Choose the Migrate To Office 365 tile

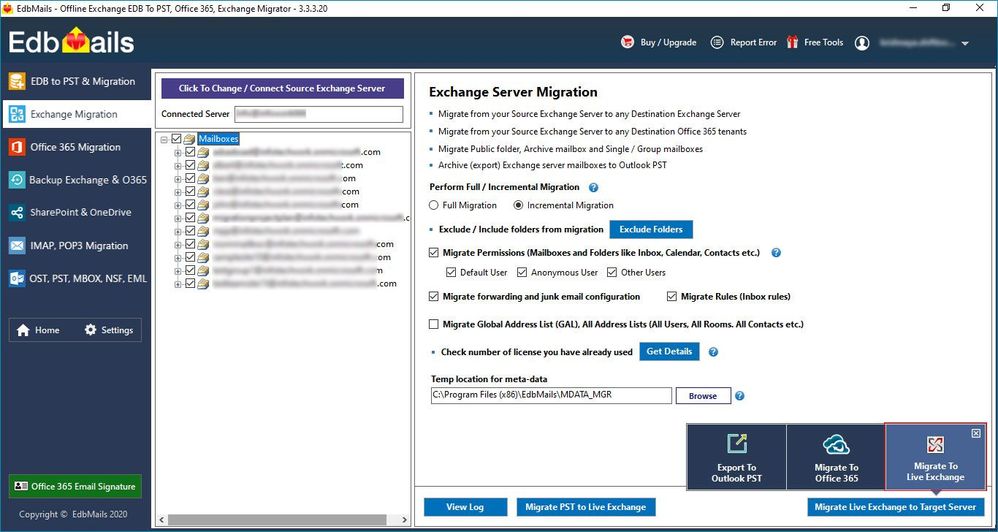[836, 457]
